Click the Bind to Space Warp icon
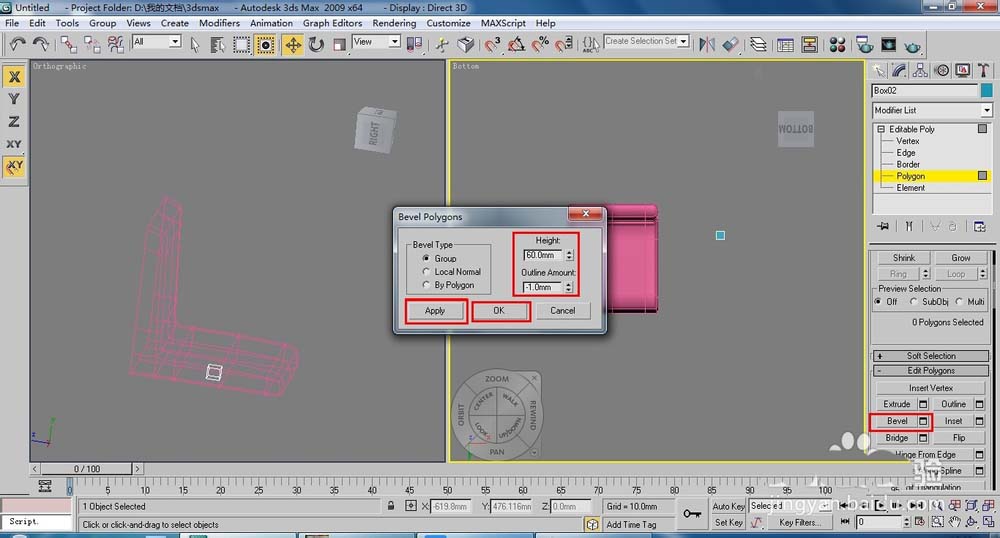The height and width of the screenshot is (538, 1000). (115, 44)
